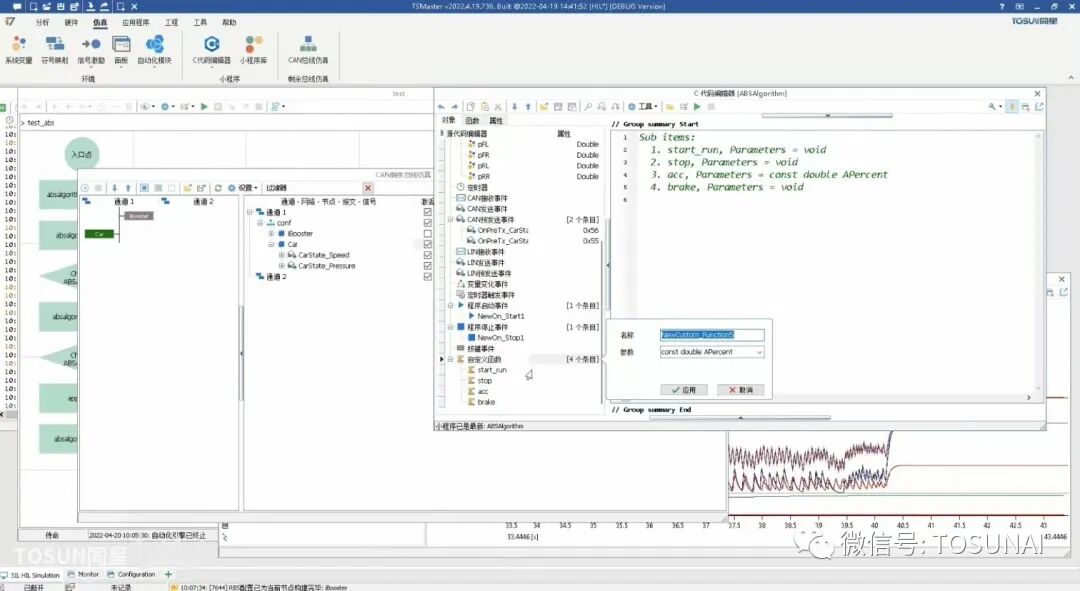This screenshot has height=591, width=1080.
Task: Open the Configuration tab at the bottom
Action: click(x=131, y=574)
